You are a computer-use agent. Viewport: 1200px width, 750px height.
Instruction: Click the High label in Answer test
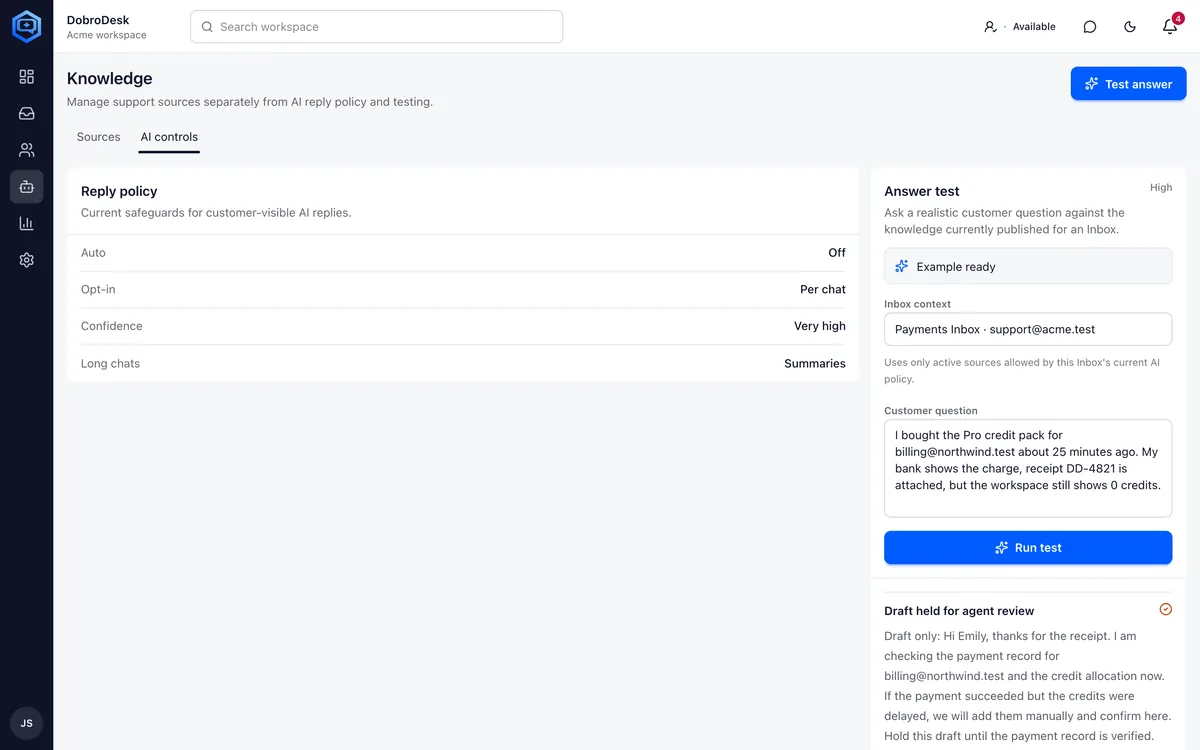point(1161,187)
